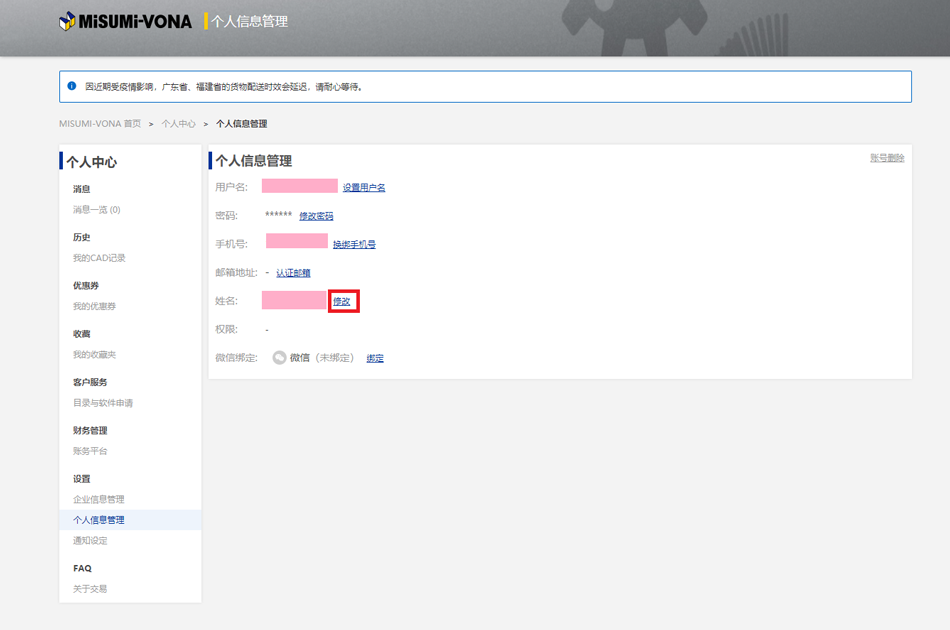This screenshot has width=950, height=630.
Task: Go to 账务平台 in sidebar
Action: click(90, 451)
